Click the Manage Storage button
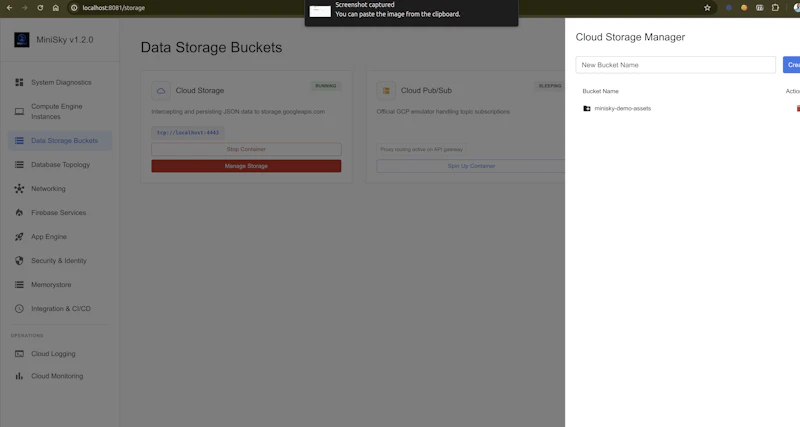 246,166
